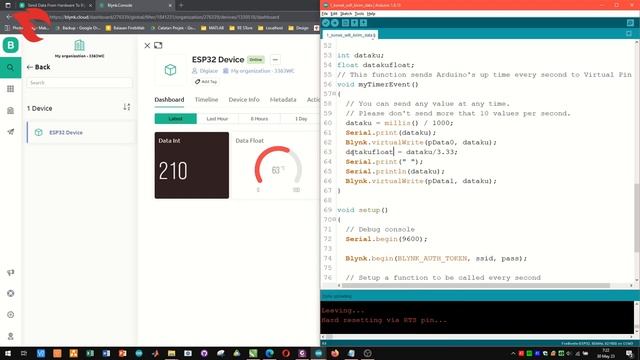The image size is (640, 360).
Task: Click Arduino New sketch icon
Action: [345, 23]
